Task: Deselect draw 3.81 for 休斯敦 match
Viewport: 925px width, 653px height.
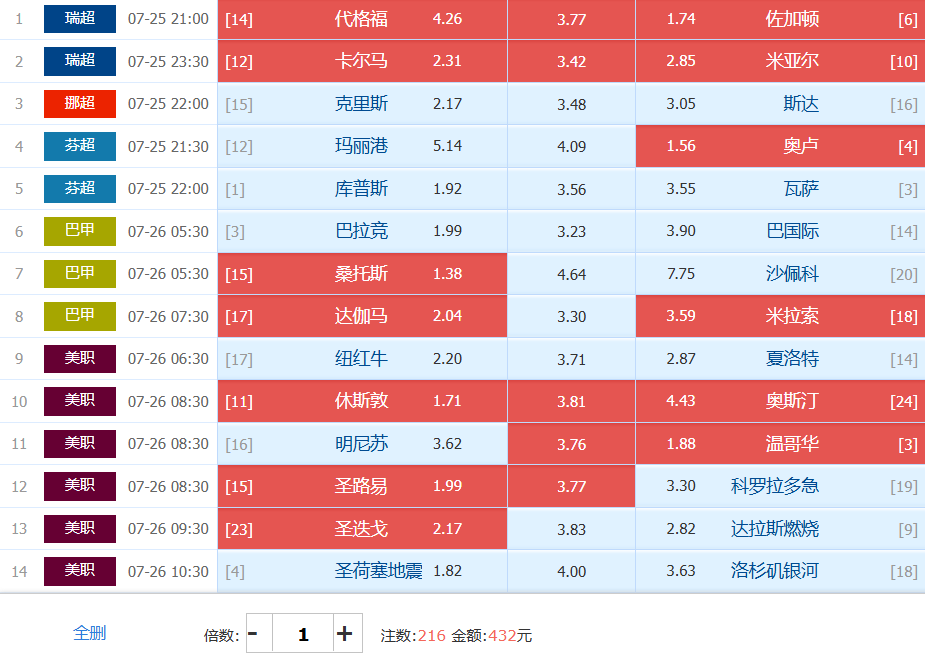Action: click(x=571, y=401)
